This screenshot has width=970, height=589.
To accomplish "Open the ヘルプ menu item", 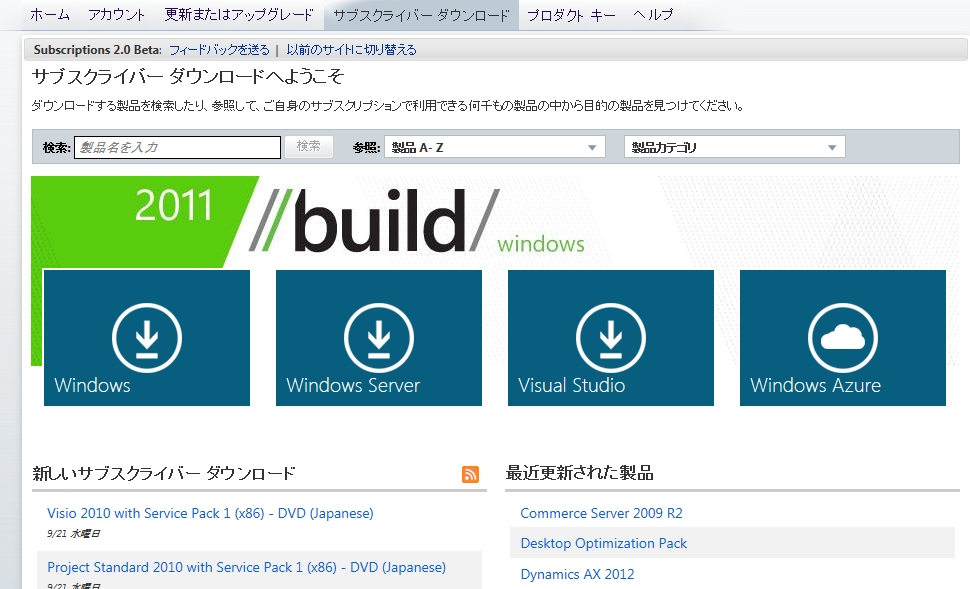I will click(653, 14).
